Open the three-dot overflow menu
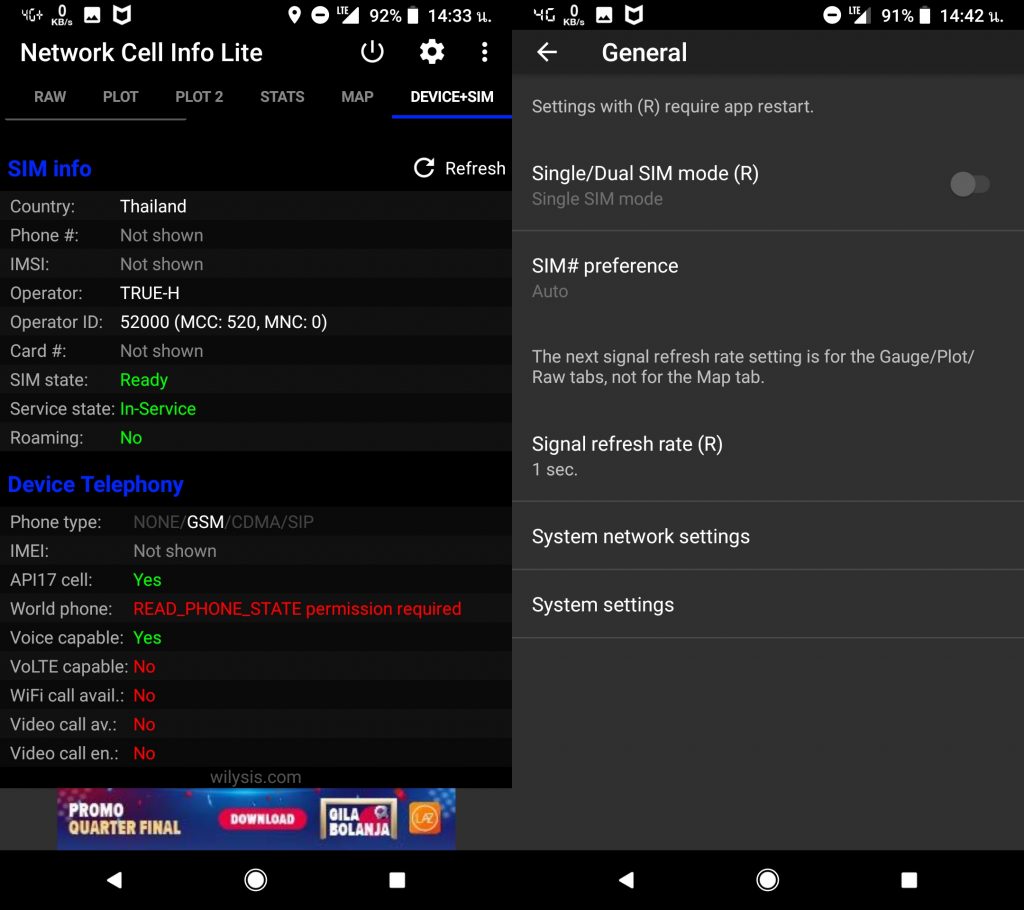 coord(484,52)
